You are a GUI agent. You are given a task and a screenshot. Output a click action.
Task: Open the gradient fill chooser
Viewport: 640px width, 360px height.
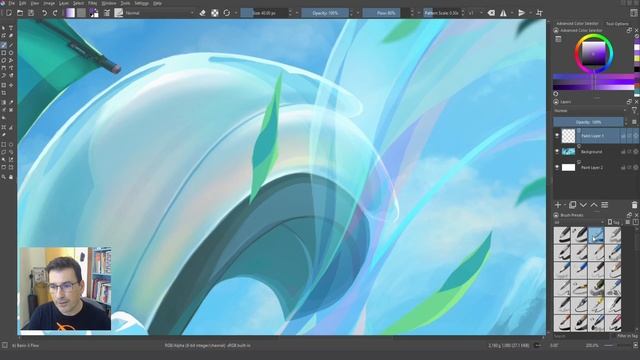point(70,13)
